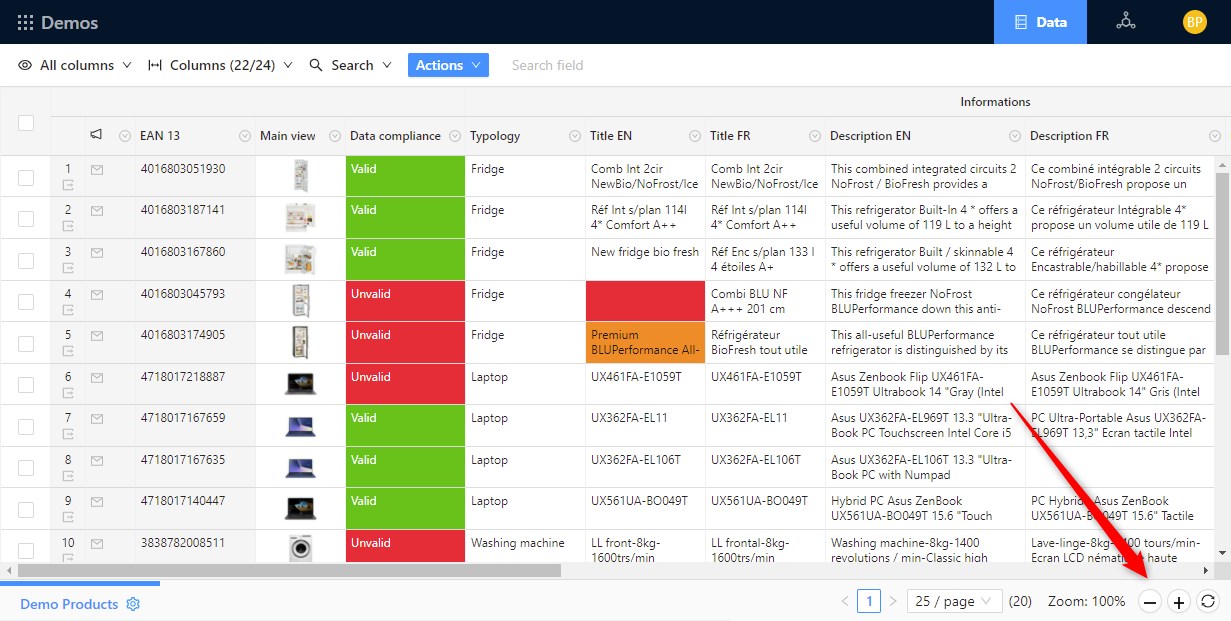The image size is (1231, 621).
Task: Open the 25 / page size dropdown
Action: point(954,602)
